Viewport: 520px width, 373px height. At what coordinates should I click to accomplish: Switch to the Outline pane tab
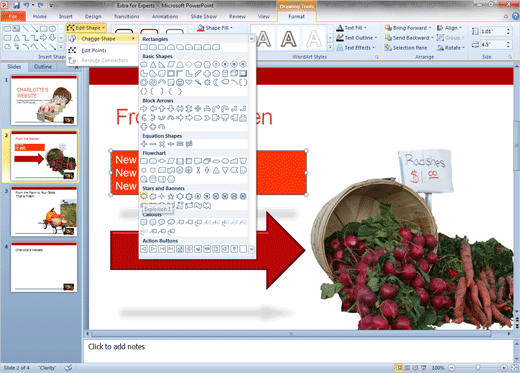43,67
